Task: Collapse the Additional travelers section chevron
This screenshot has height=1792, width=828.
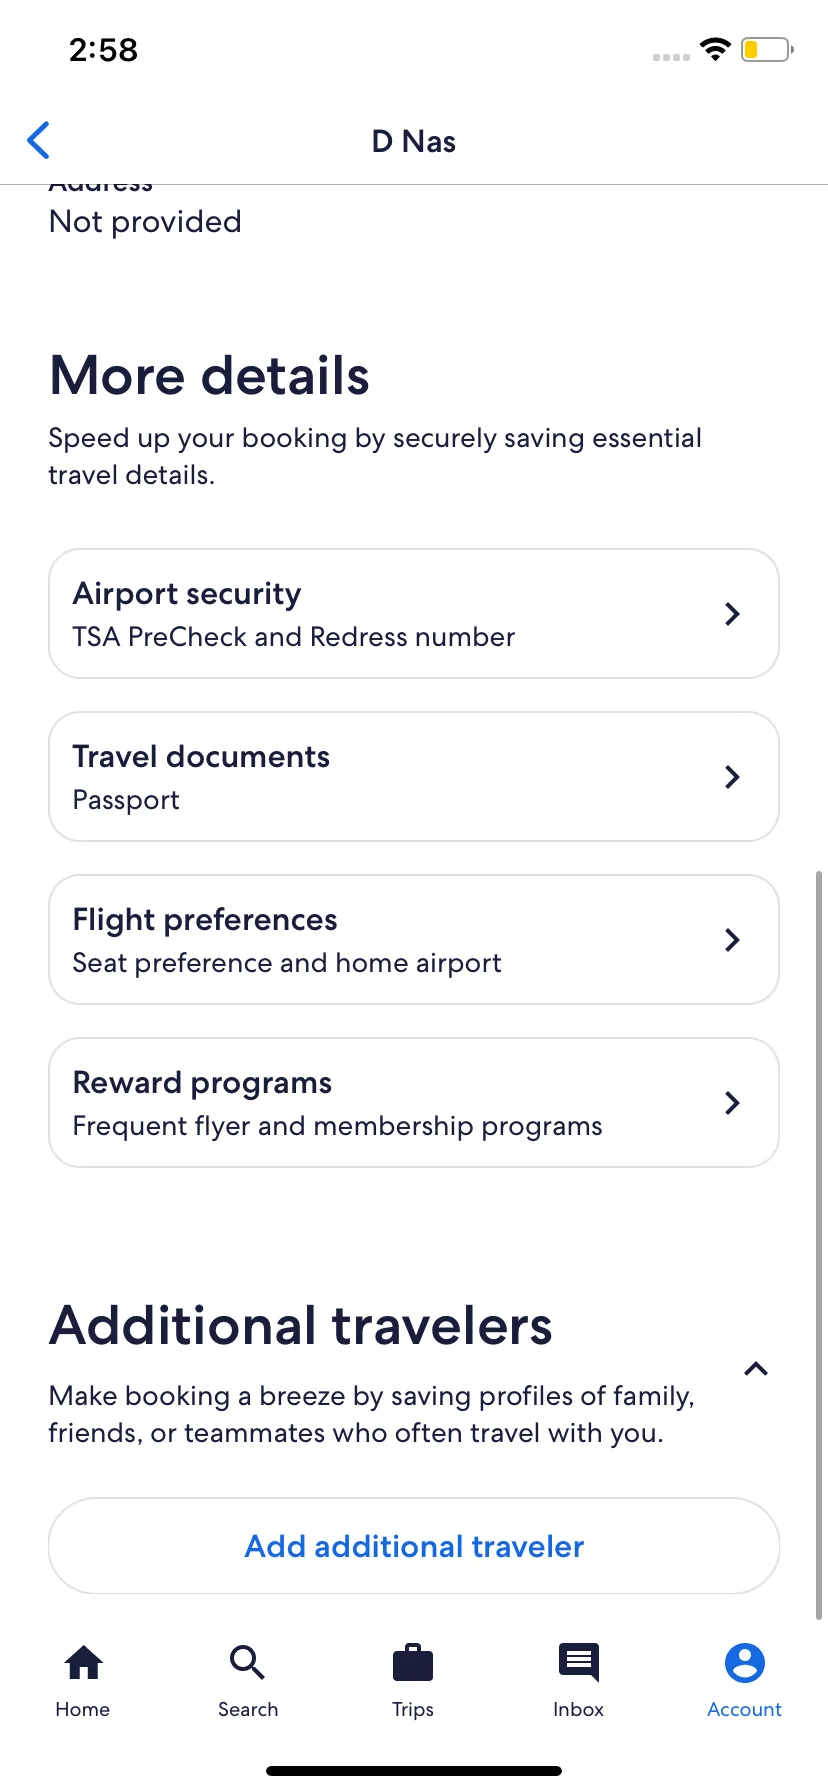Action: (756, 1369)
